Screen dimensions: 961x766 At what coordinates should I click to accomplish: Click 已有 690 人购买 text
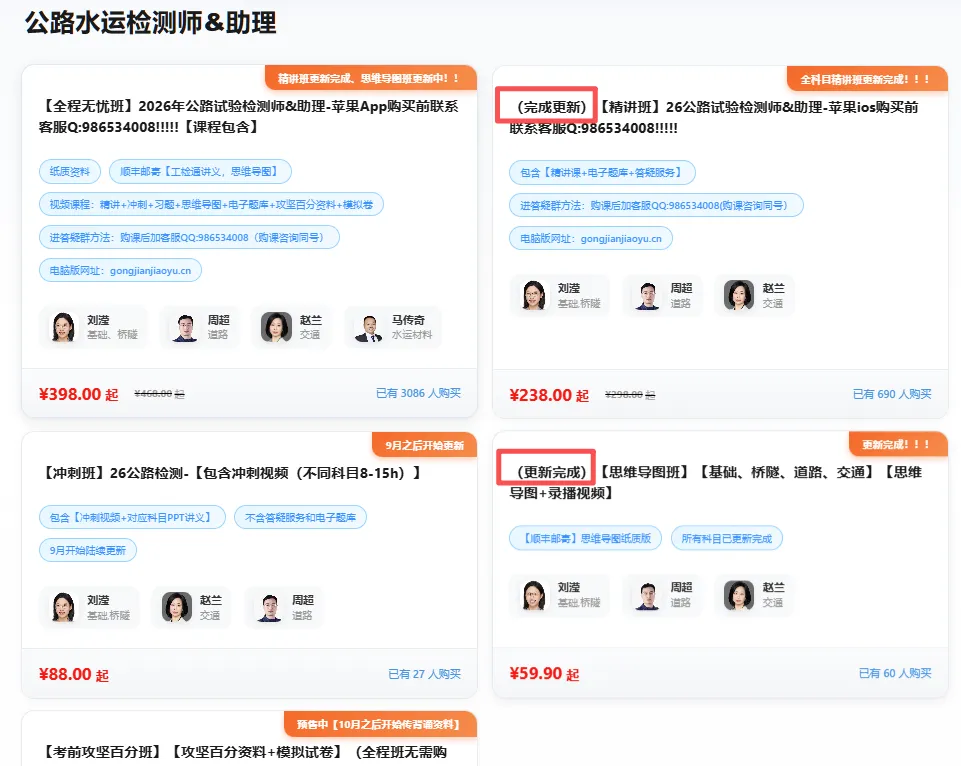(x=892, y=394)
